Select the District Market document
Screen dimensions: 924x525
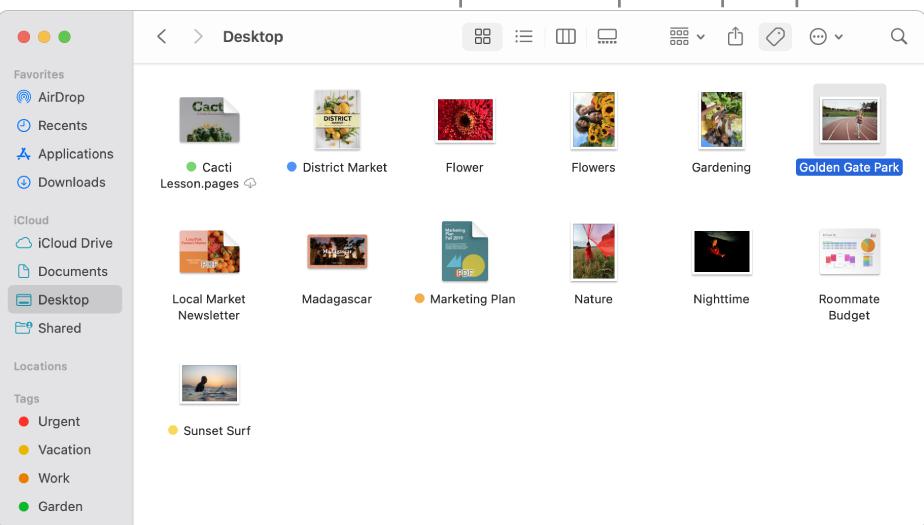[x=337, y=120]
